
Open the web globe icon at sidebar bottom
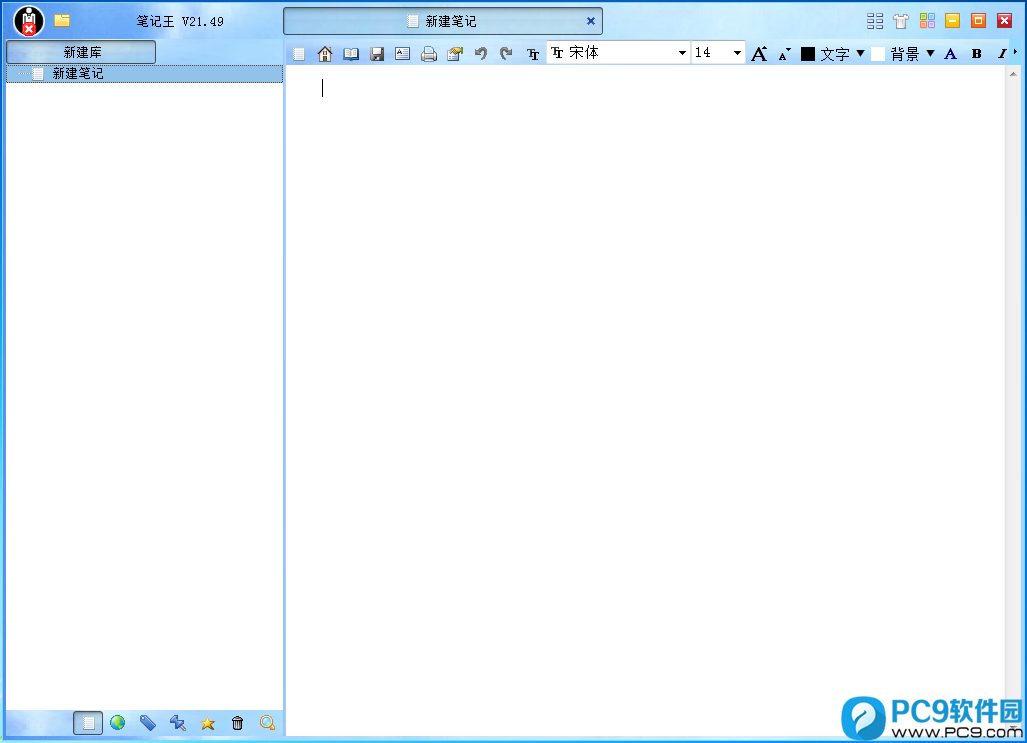[x=118, y=723]
